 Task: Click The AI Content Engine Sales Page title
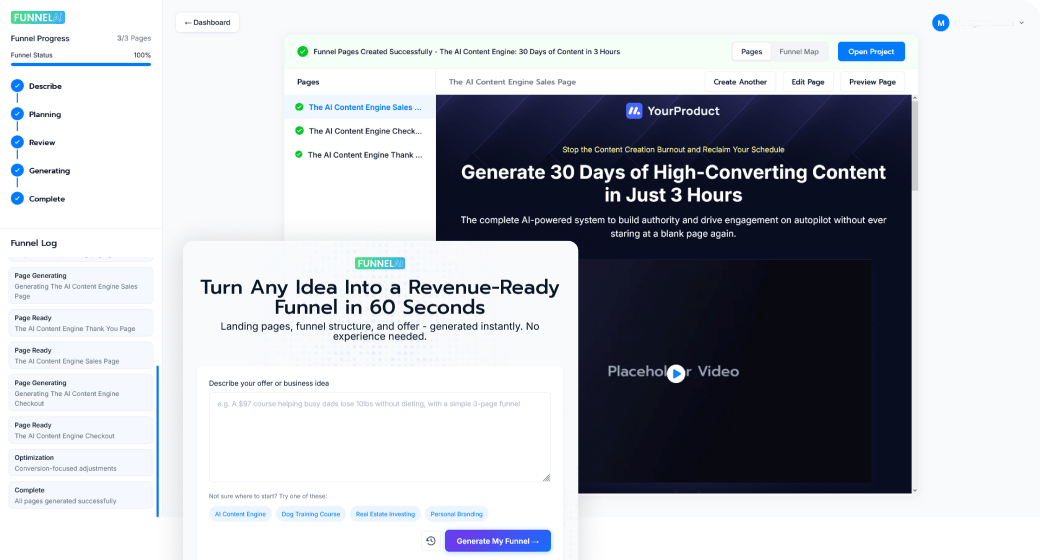click(512, 82)
